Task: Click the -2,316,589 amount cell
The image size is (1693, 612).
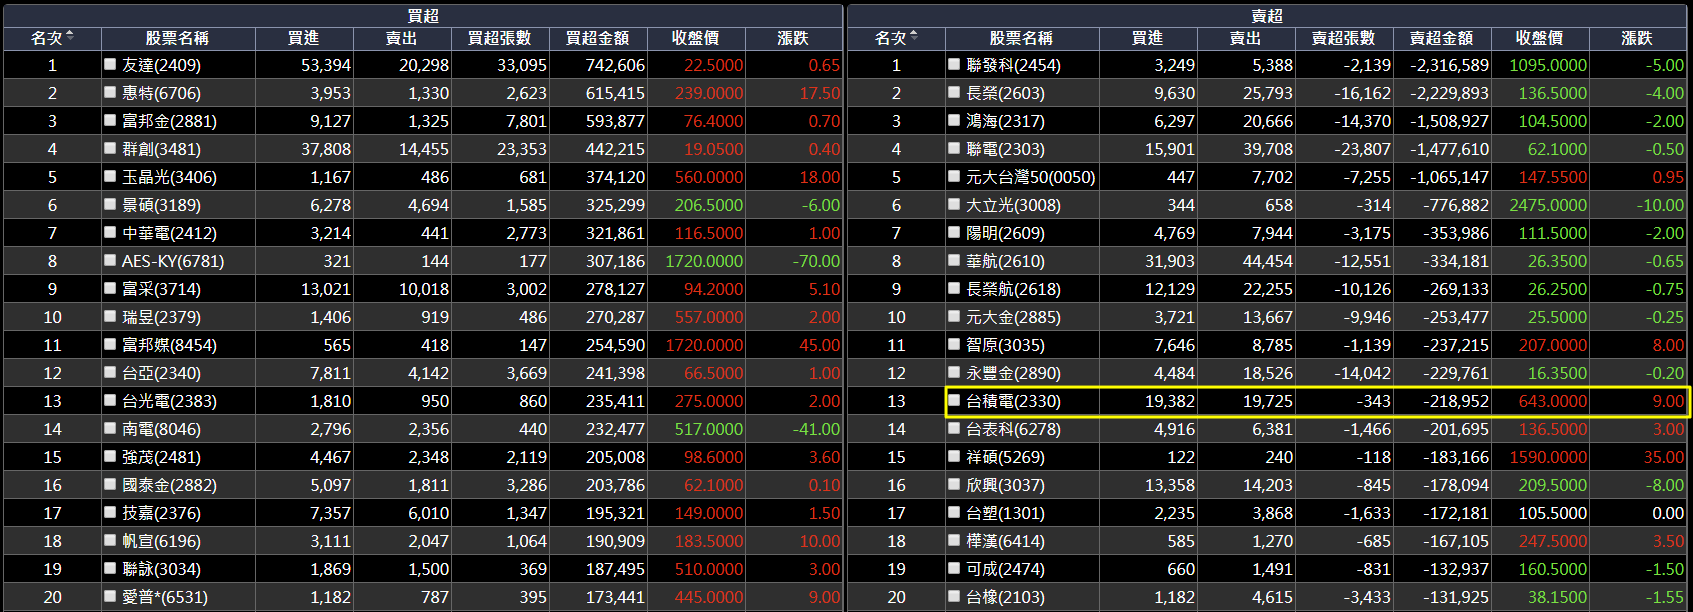Action: coord(1449,65)
